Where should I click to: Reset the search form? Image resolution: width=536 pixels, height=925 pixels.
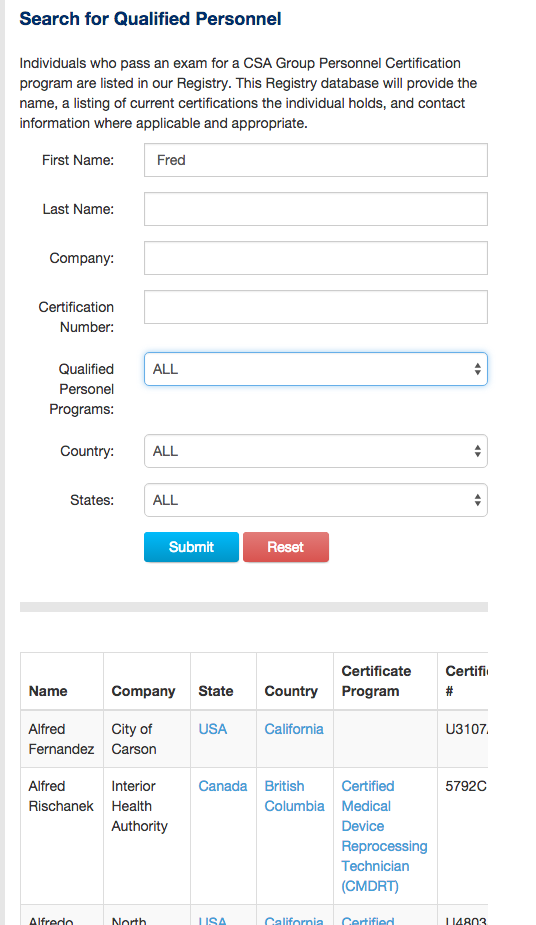click(x=286, y=547)
